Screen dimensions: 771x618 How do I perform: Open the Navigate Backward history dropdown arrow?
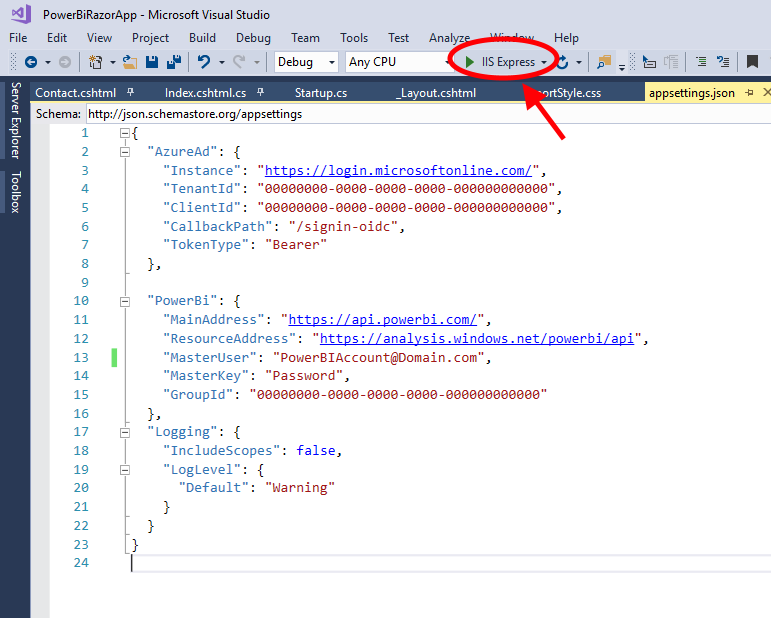[x=48, y=62]
